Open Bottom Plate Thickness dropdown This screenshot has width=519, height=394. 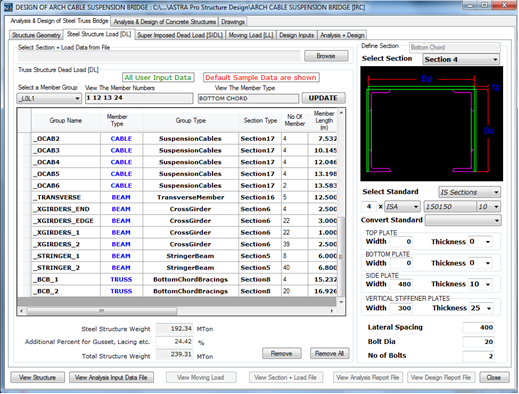480,263
